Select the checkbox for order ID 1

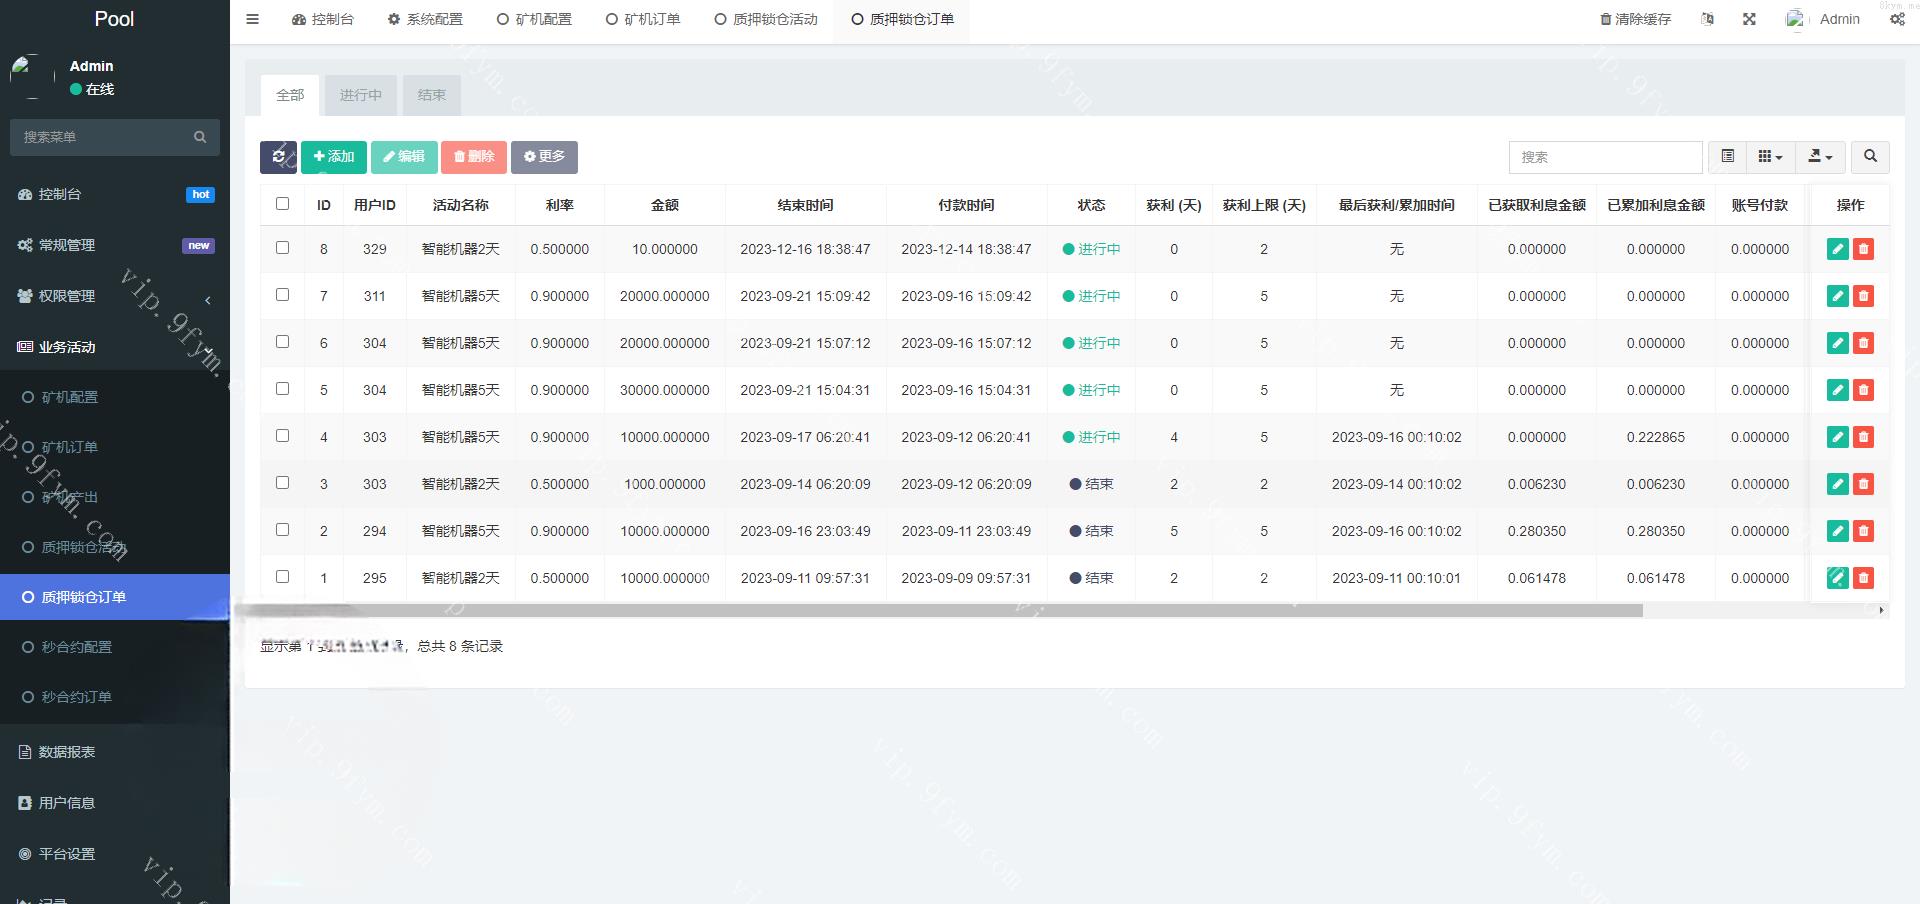point(282,577)
